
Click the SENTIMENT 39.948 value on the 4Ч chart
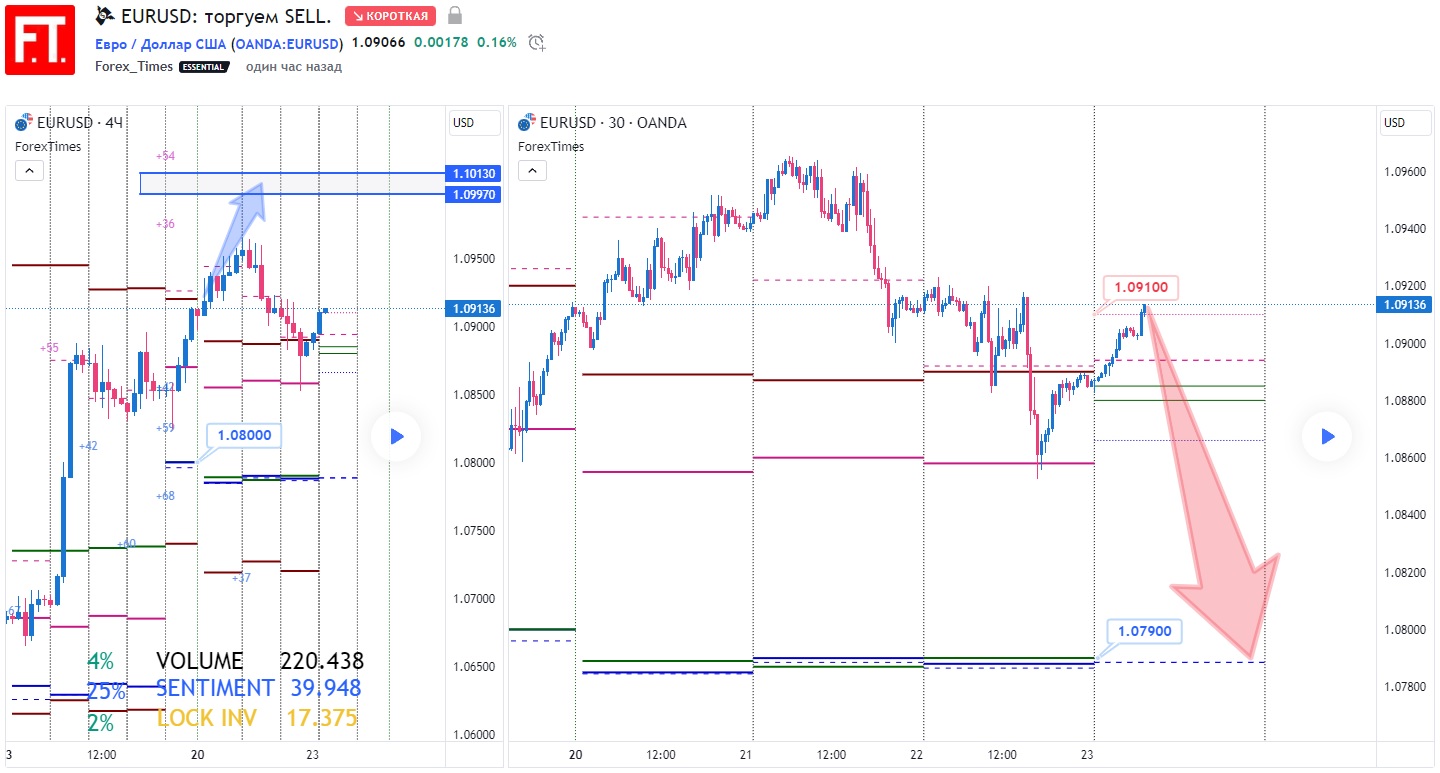coord(326,688)
